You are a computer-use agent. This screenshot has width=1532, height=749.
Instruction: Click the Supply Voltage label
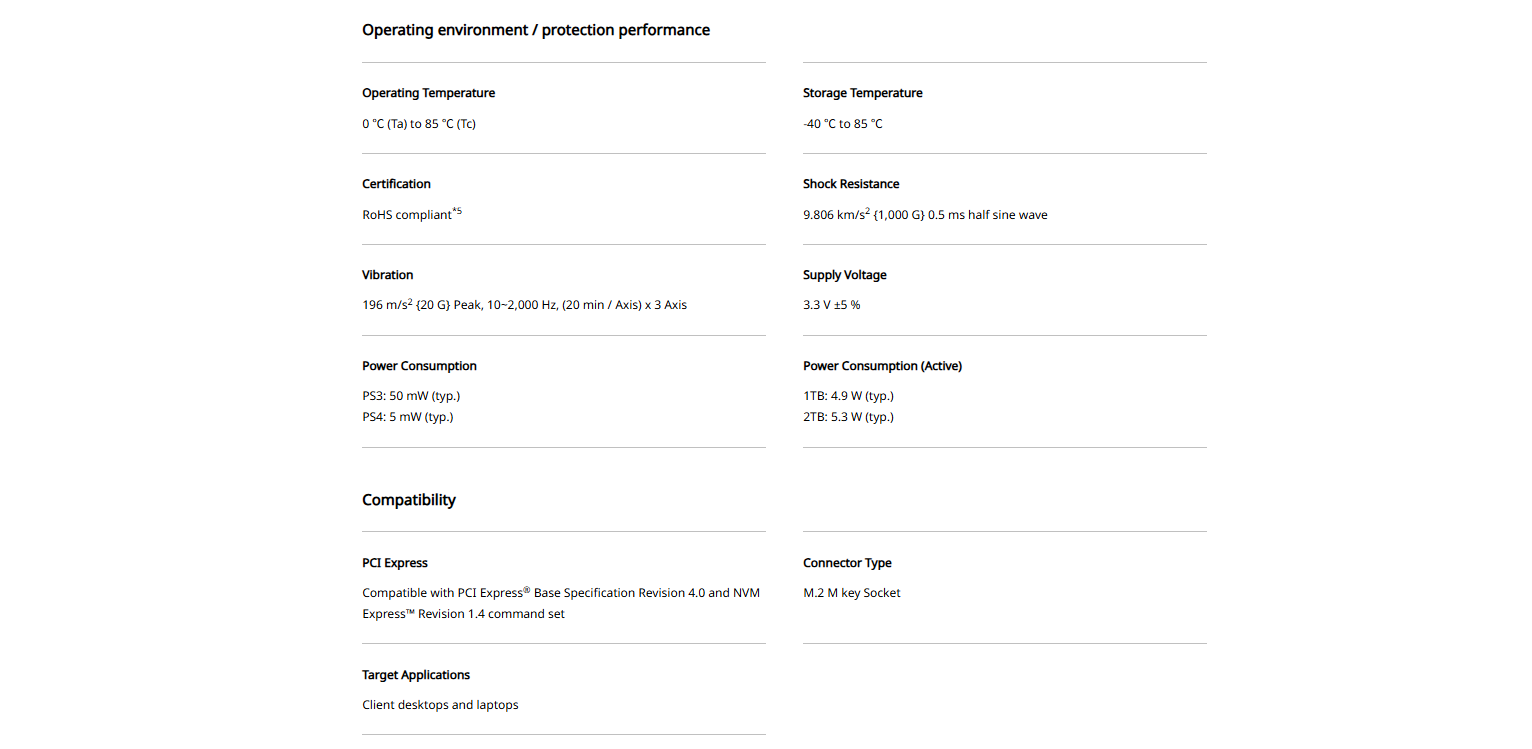pos(844,275)
